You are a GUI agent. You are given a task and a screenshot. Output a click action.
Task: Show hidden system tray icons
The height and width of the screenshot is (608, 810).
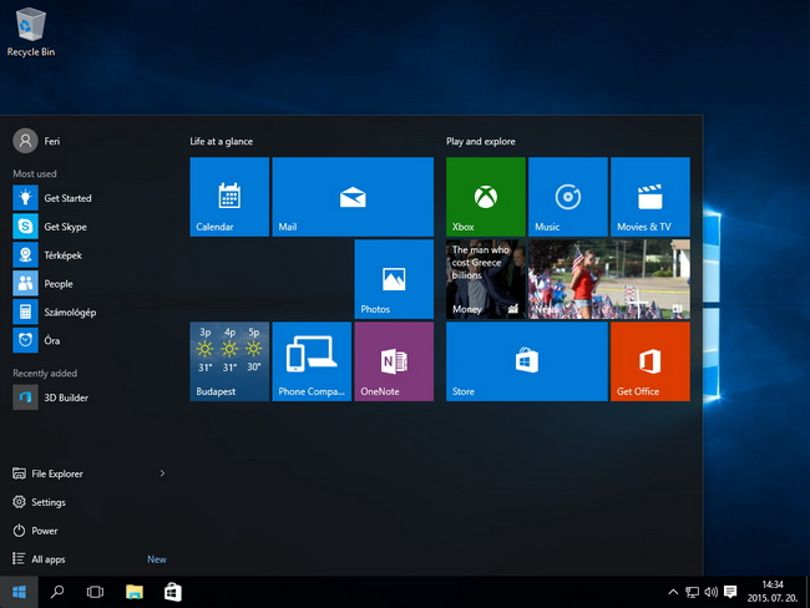coord(673,592)
